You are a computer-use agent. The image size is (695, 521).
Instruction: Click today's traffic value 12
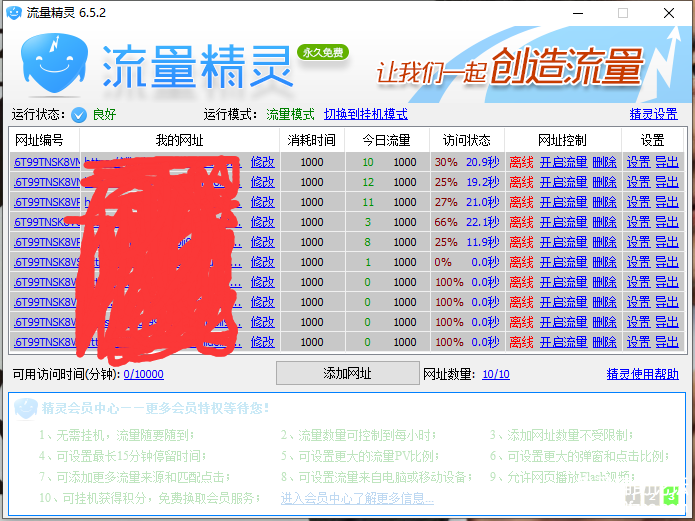(368, 182)
